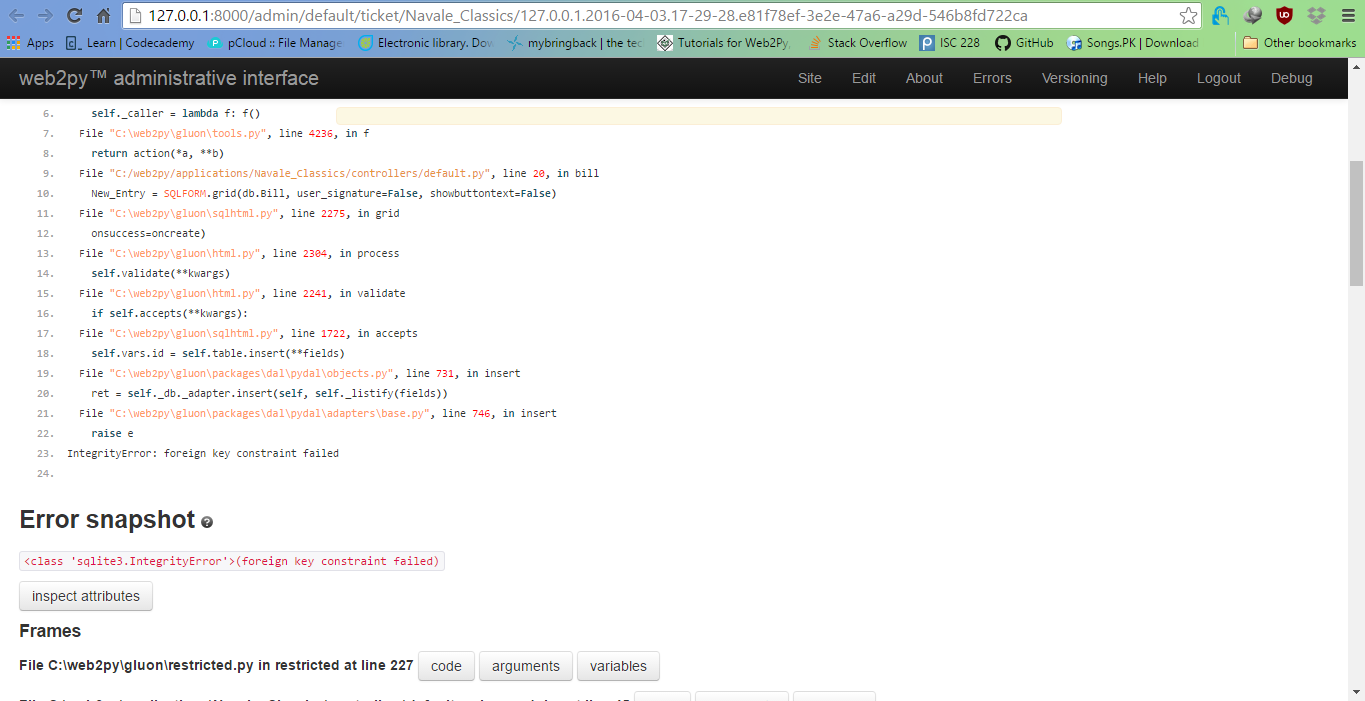Click the scrollbar up arrow
This screenshot has width=1365, height=701.
1356,66
